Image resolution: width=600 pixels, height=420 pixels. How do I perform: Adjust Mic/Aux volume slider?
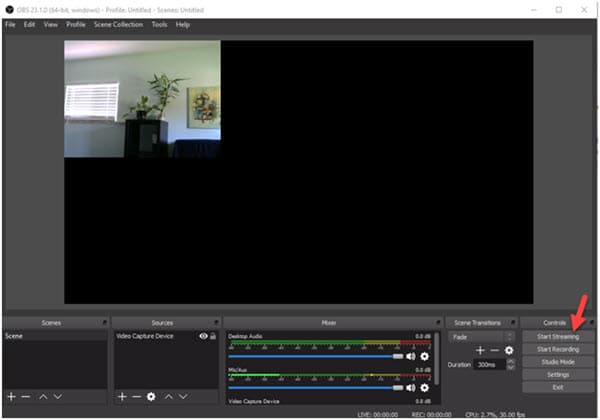(316, 388)
